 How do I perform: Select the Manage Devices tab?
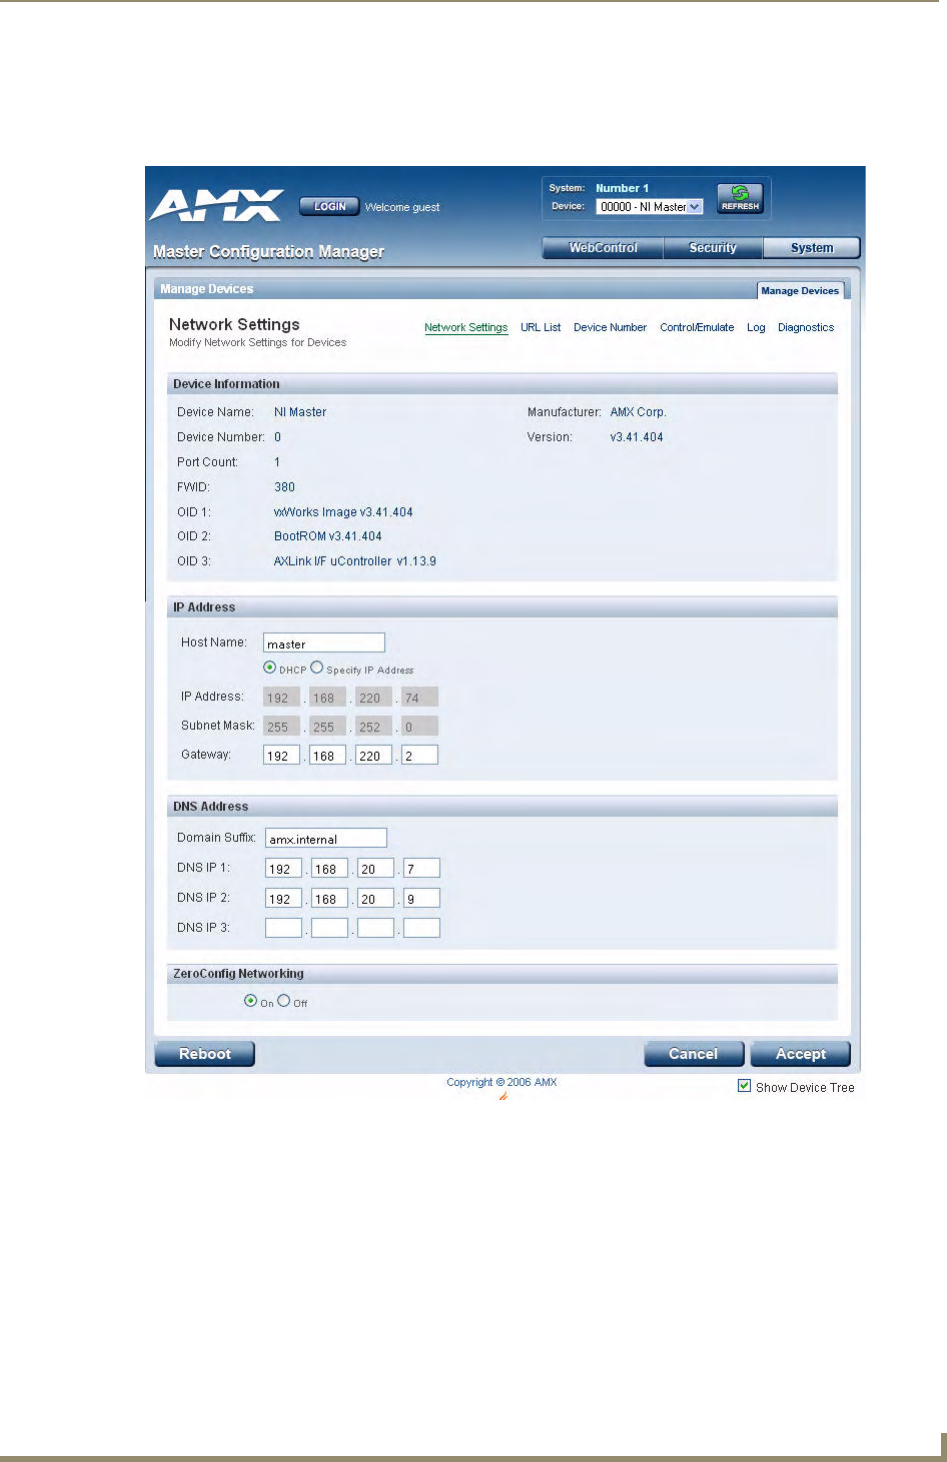tap(800, 291)
